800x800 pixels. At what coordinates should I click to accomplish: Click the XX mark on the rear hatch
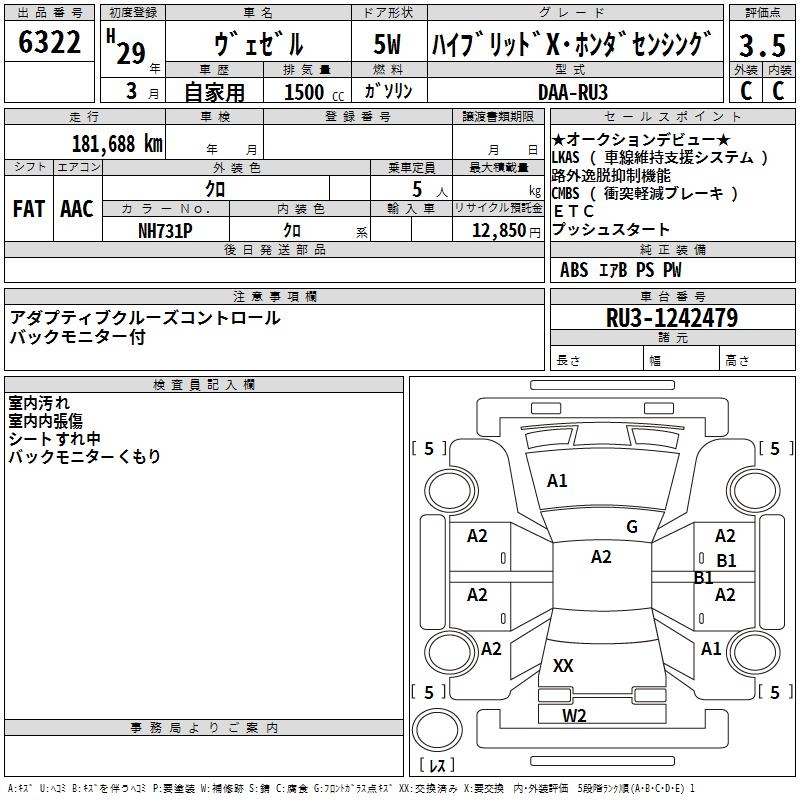tap(563, 665)
